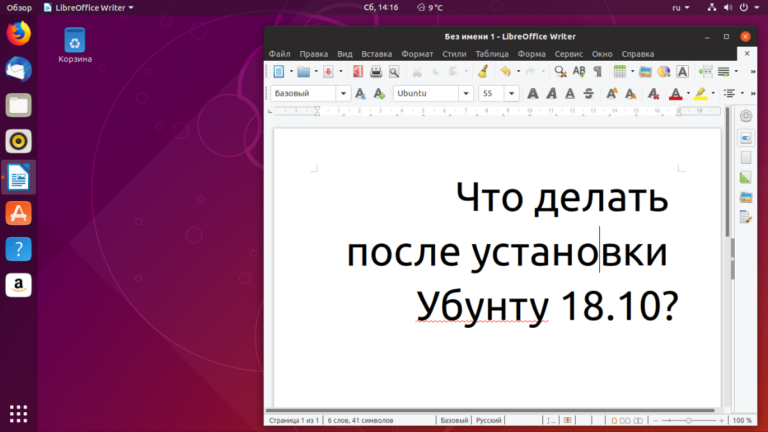
Task: Select the Clone Formatting brush
Action: click(x=483, y=72)
